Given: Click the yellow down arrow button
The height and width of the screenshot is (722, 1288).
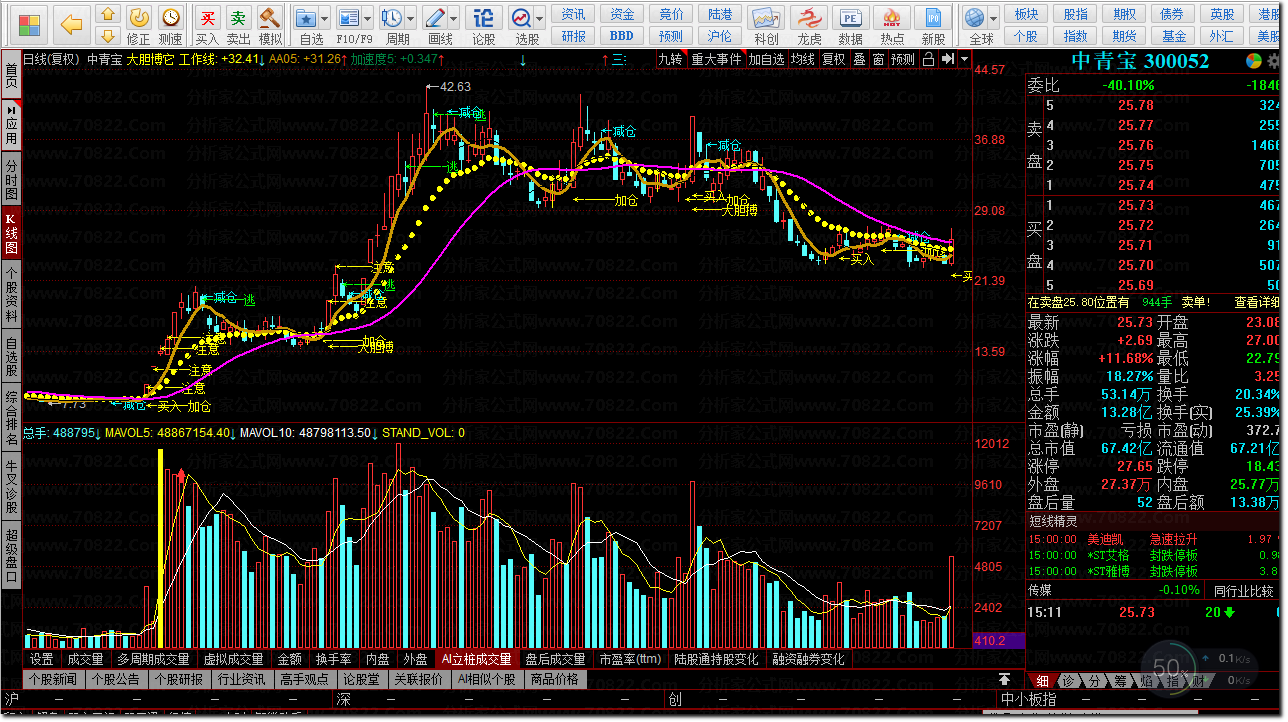Looking at the screenshot, I should coord(108,36).
